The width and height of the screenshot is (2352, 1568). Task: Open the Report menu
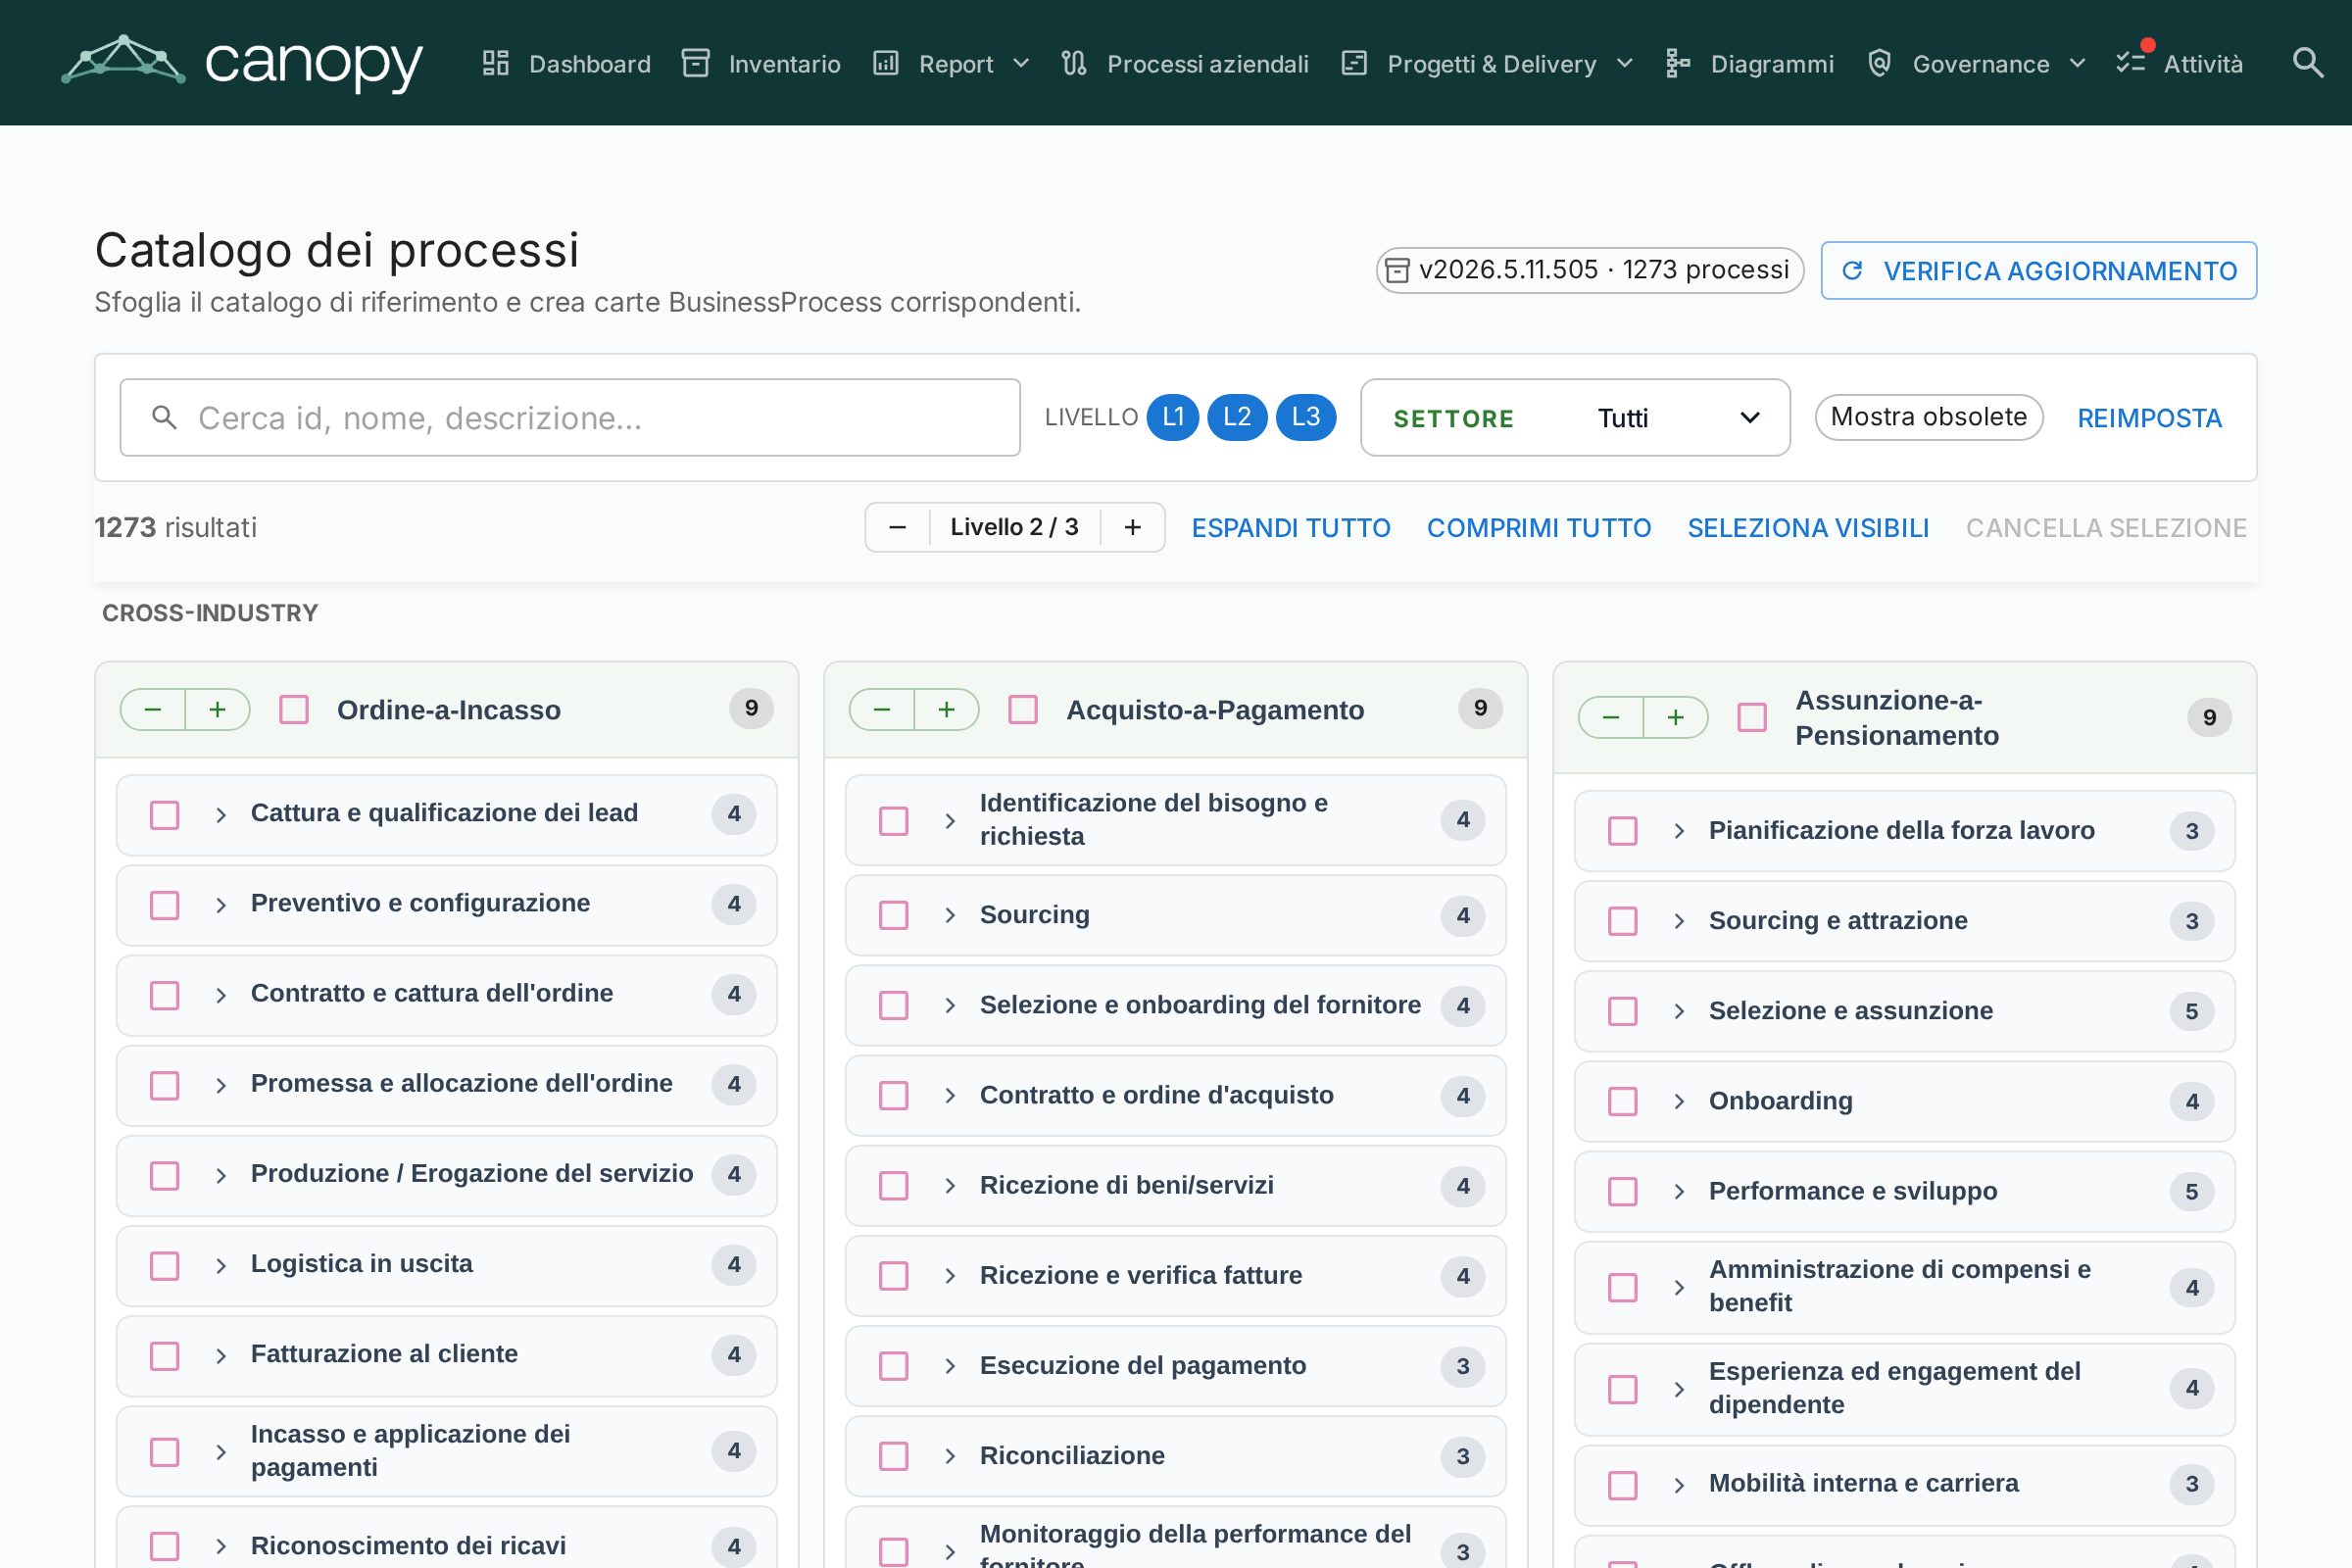[x=951, y=63]
